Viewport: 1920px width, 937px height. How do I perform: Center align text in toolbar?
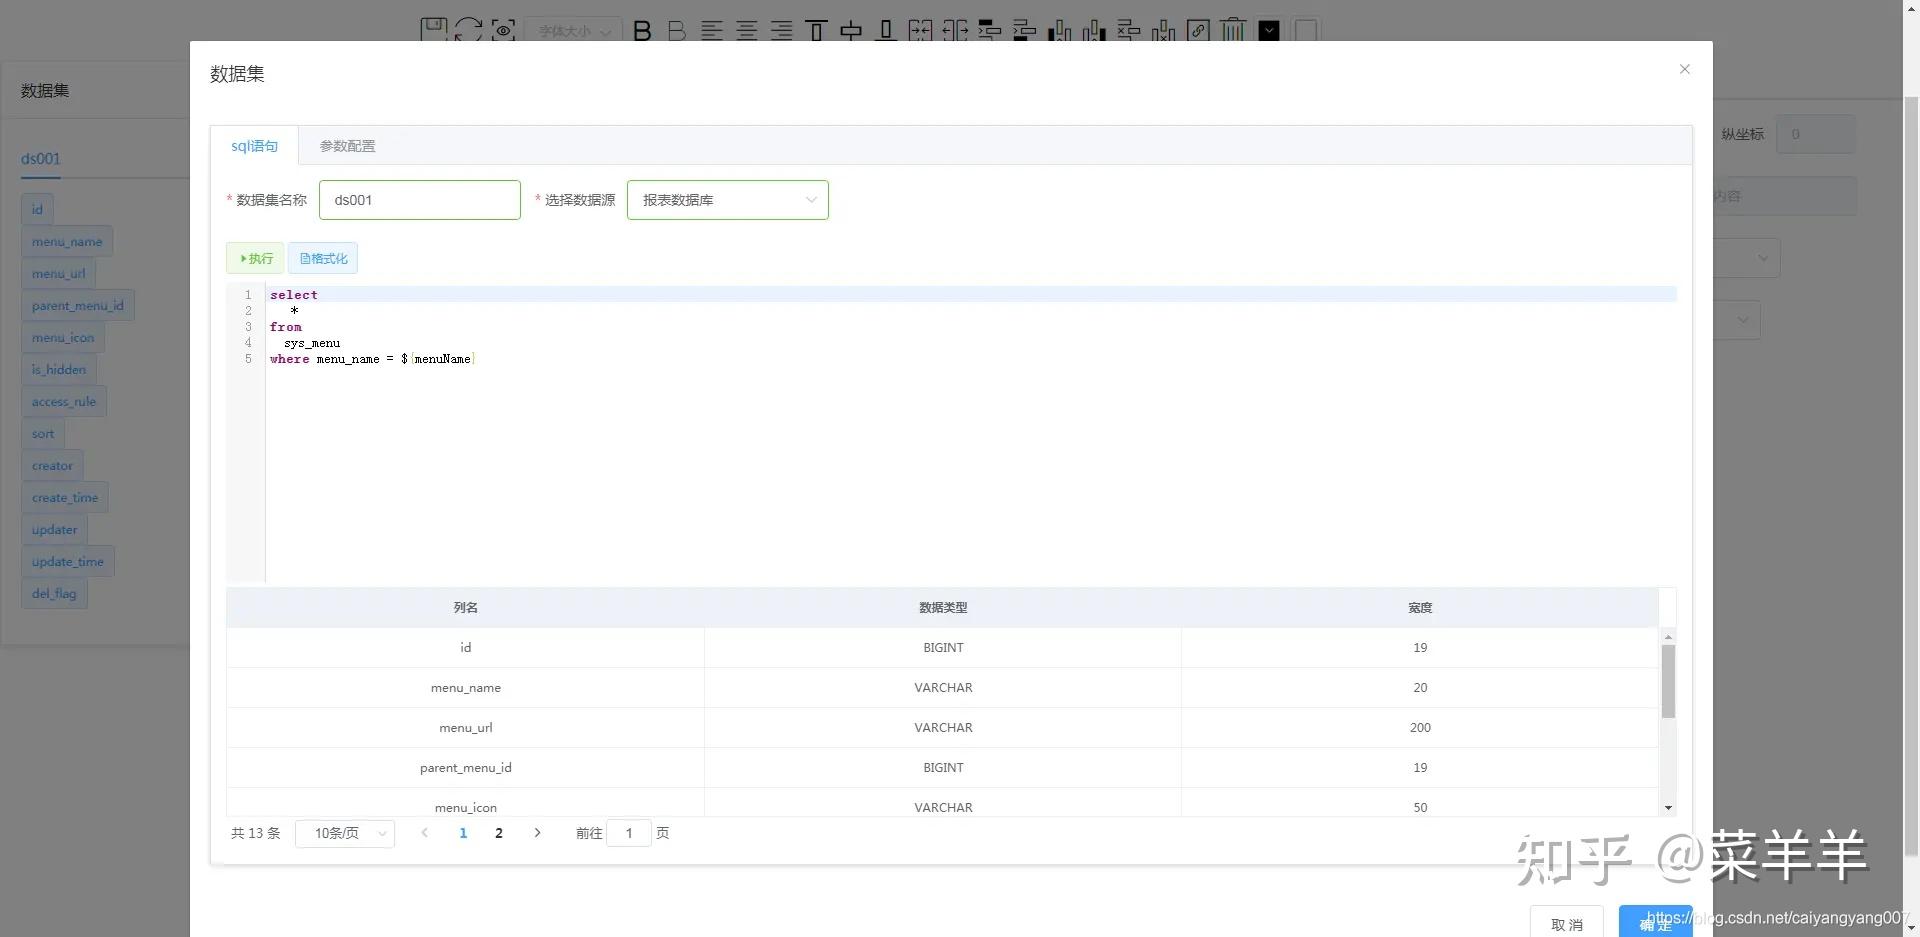pyautogui.click(x=747, y=31)
